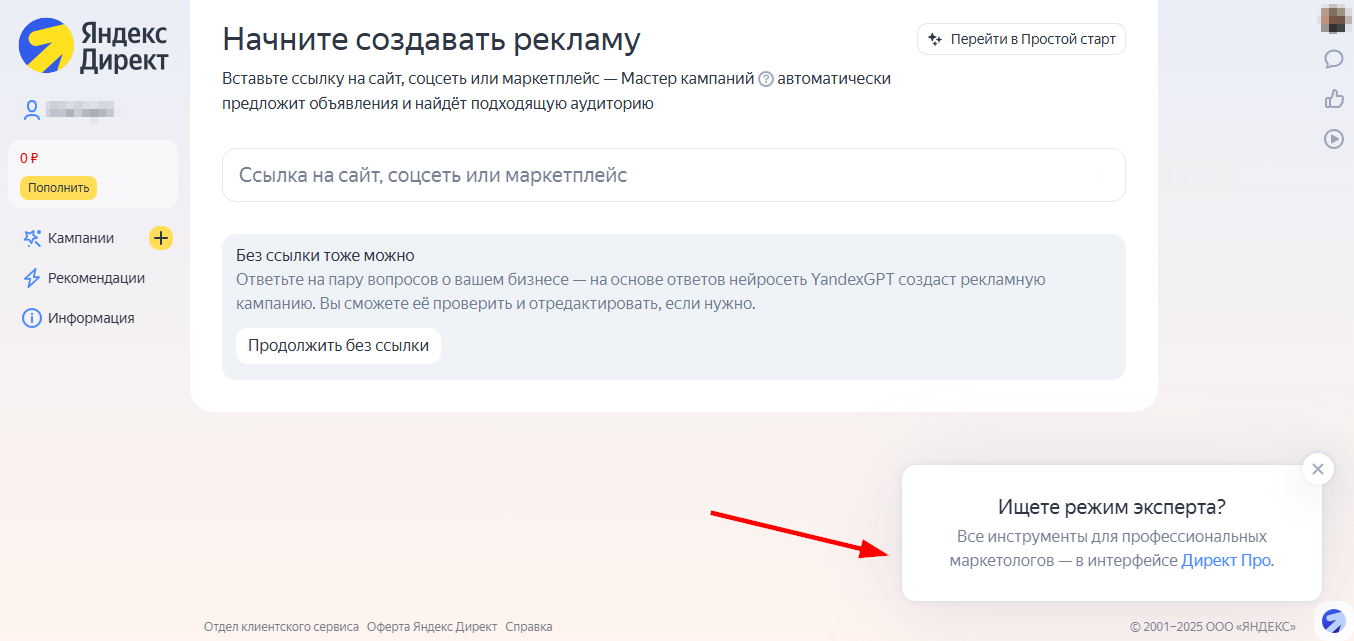Click Продолжить без ссылки button
1354x641 pixels.
pos(338,346)
